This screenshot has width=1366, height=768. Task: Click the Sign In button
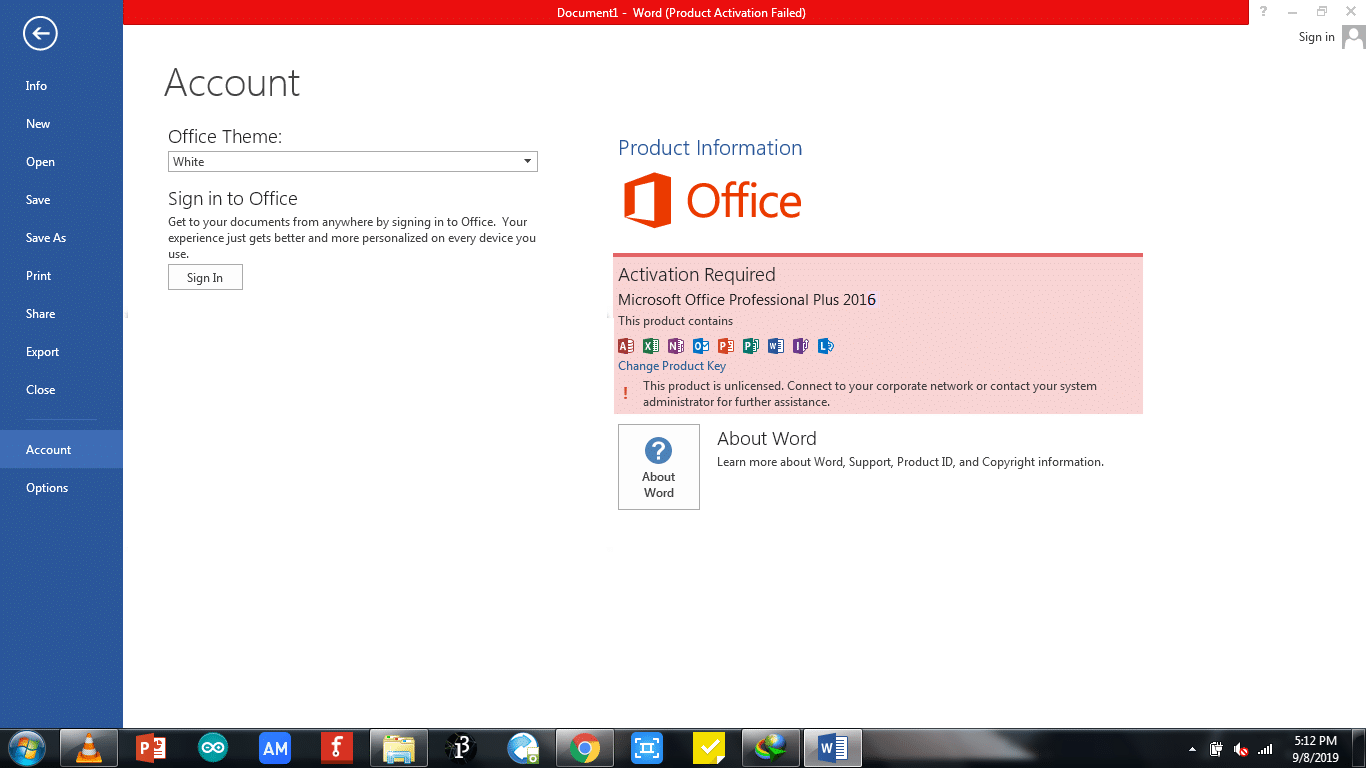pos(205,277)
